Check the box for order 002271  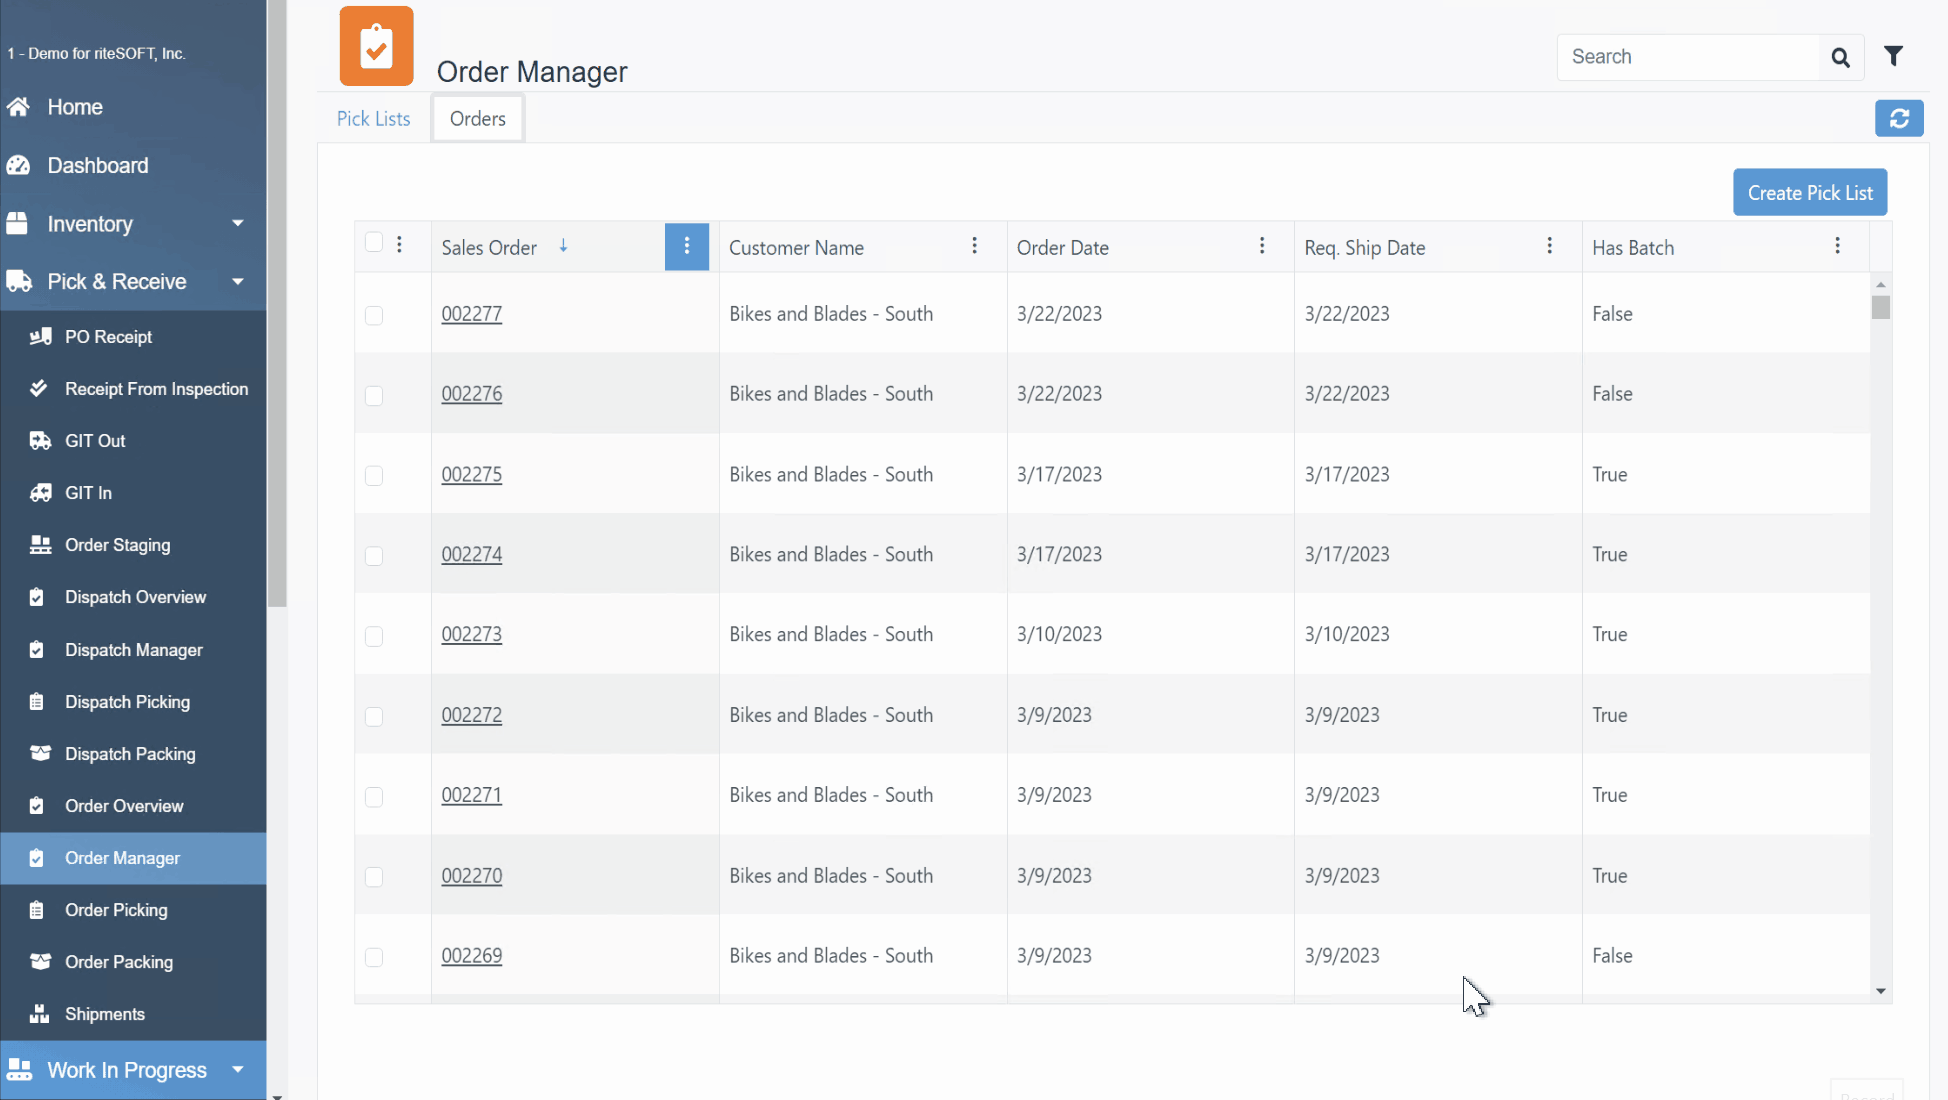[374, 797]
